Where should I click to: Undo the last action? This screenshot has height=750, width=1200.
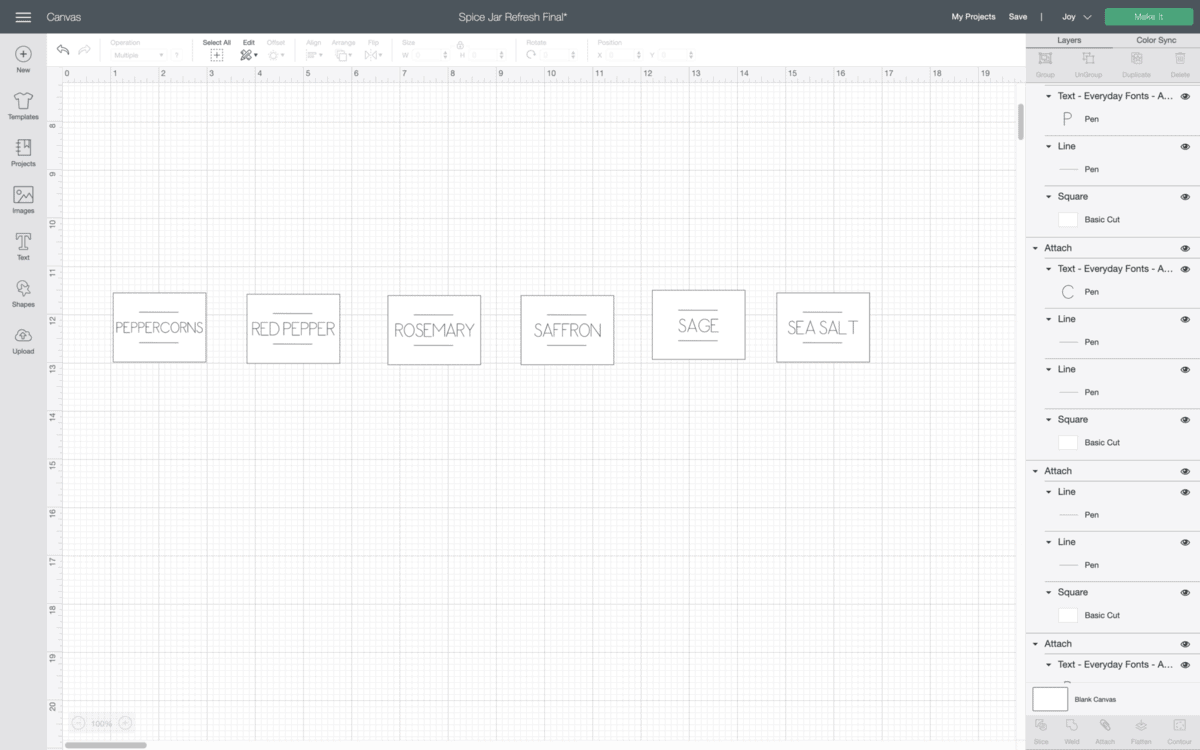63,50
